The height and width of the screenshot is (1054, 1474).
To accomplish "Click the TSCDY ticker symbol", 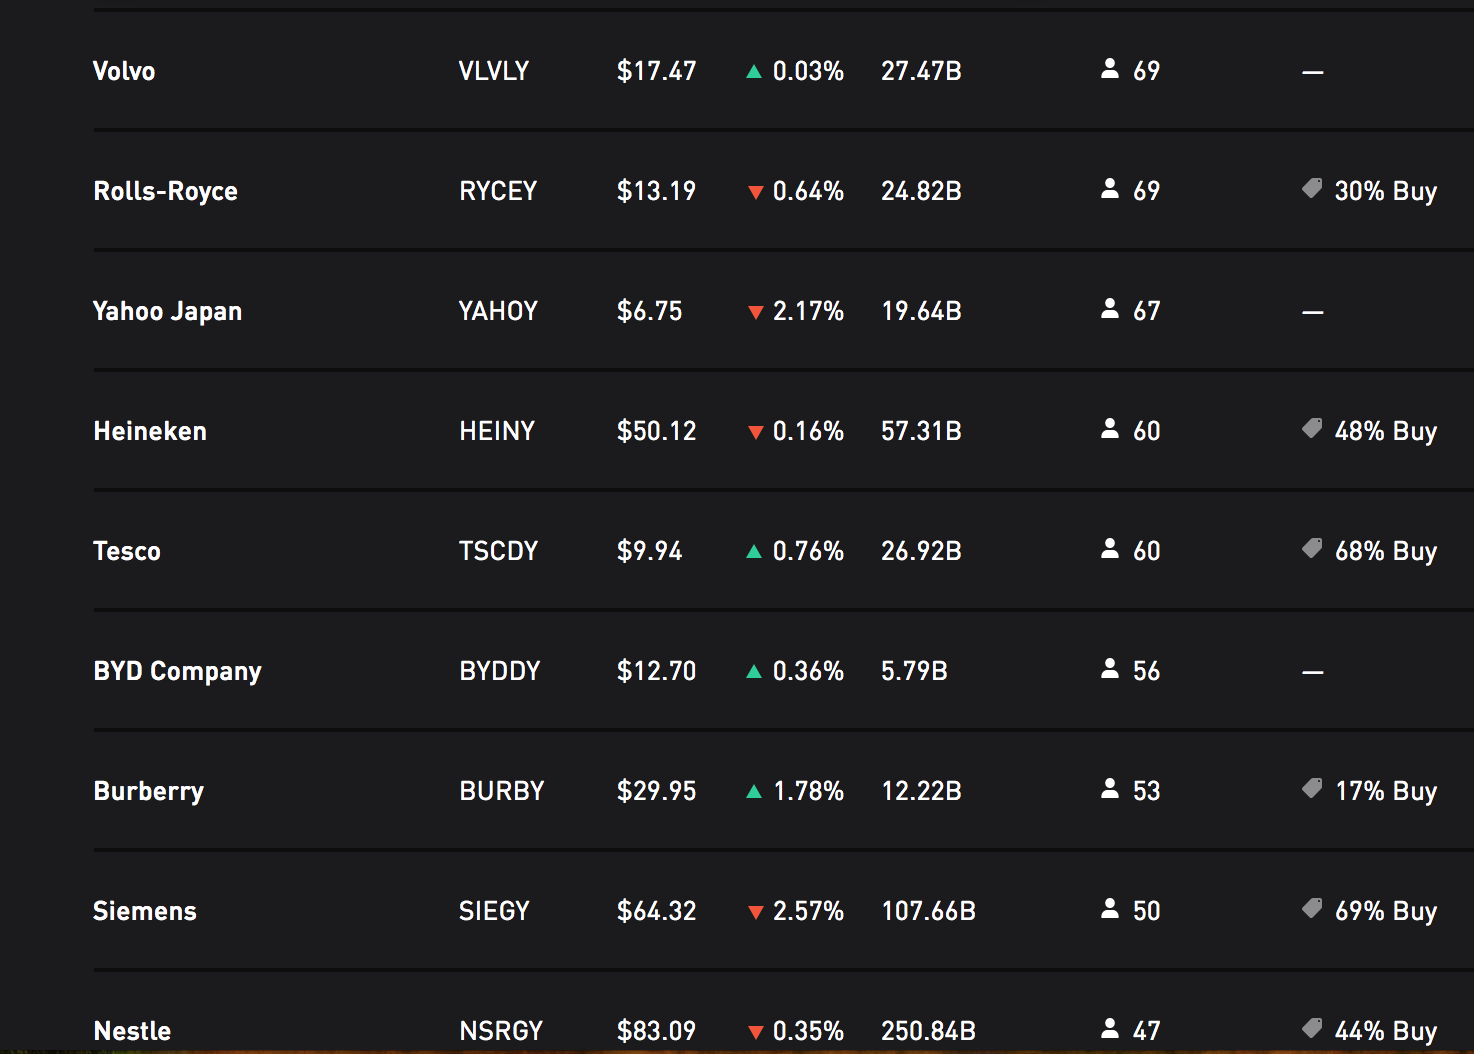I will coord(498,551).
